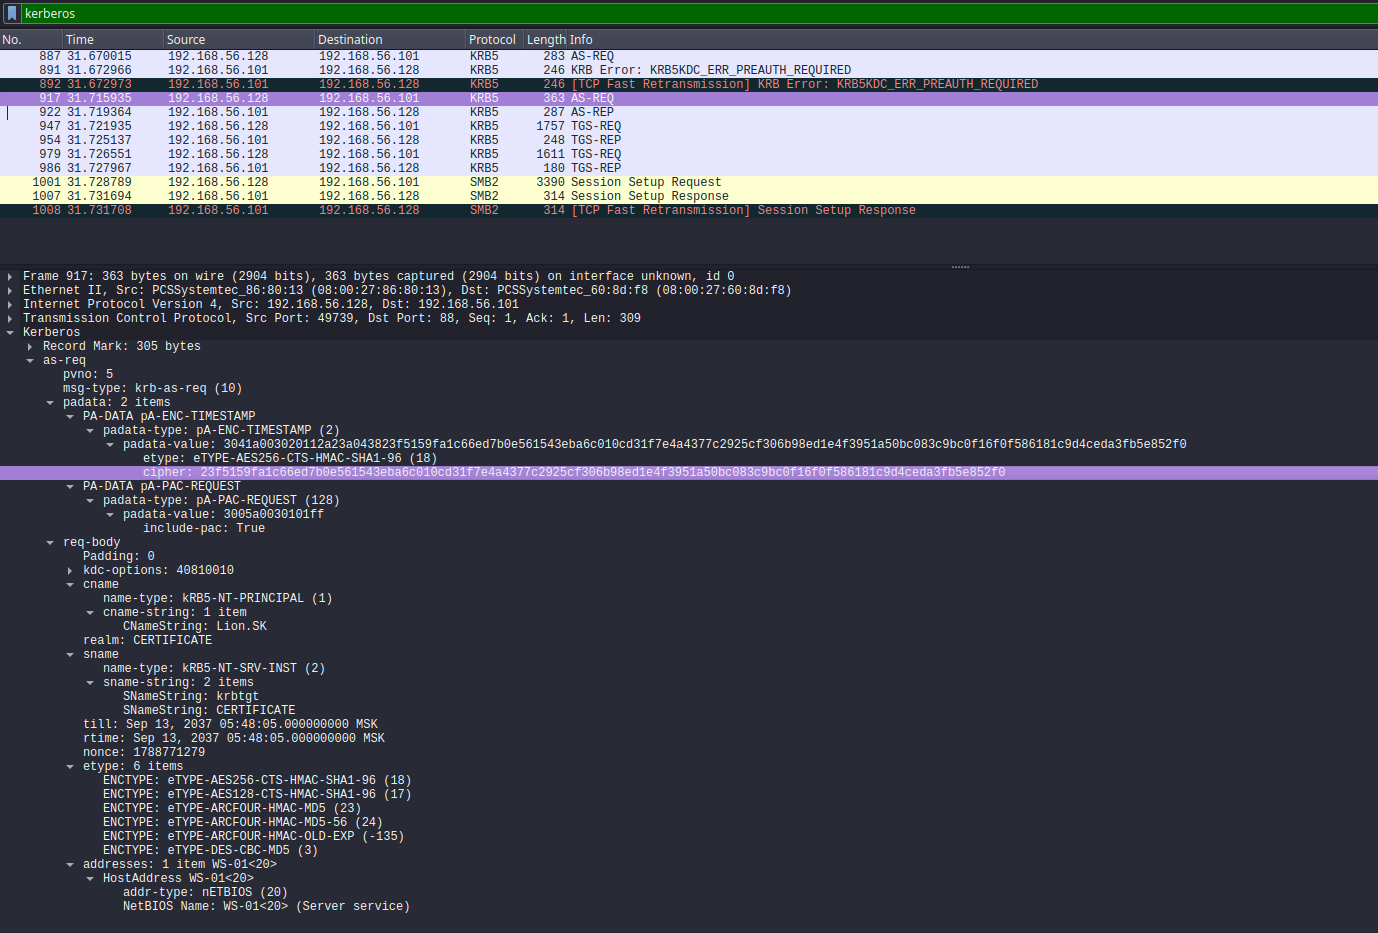Expand the Frame 917 details node

tap(10, 276)
